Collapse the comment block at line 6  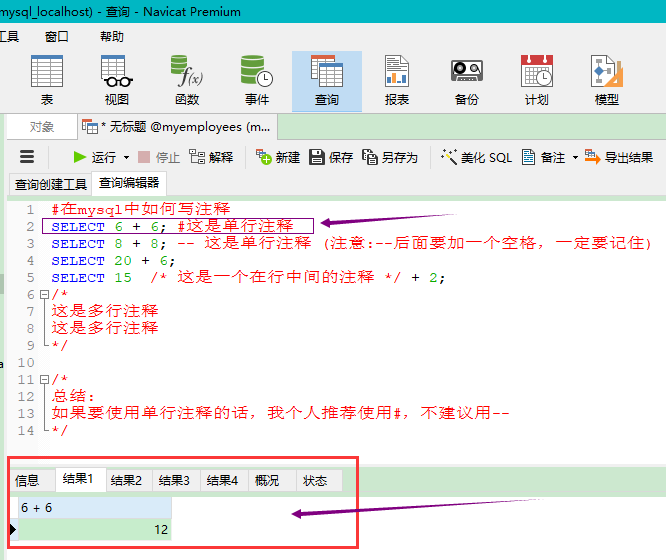[44, 294]
